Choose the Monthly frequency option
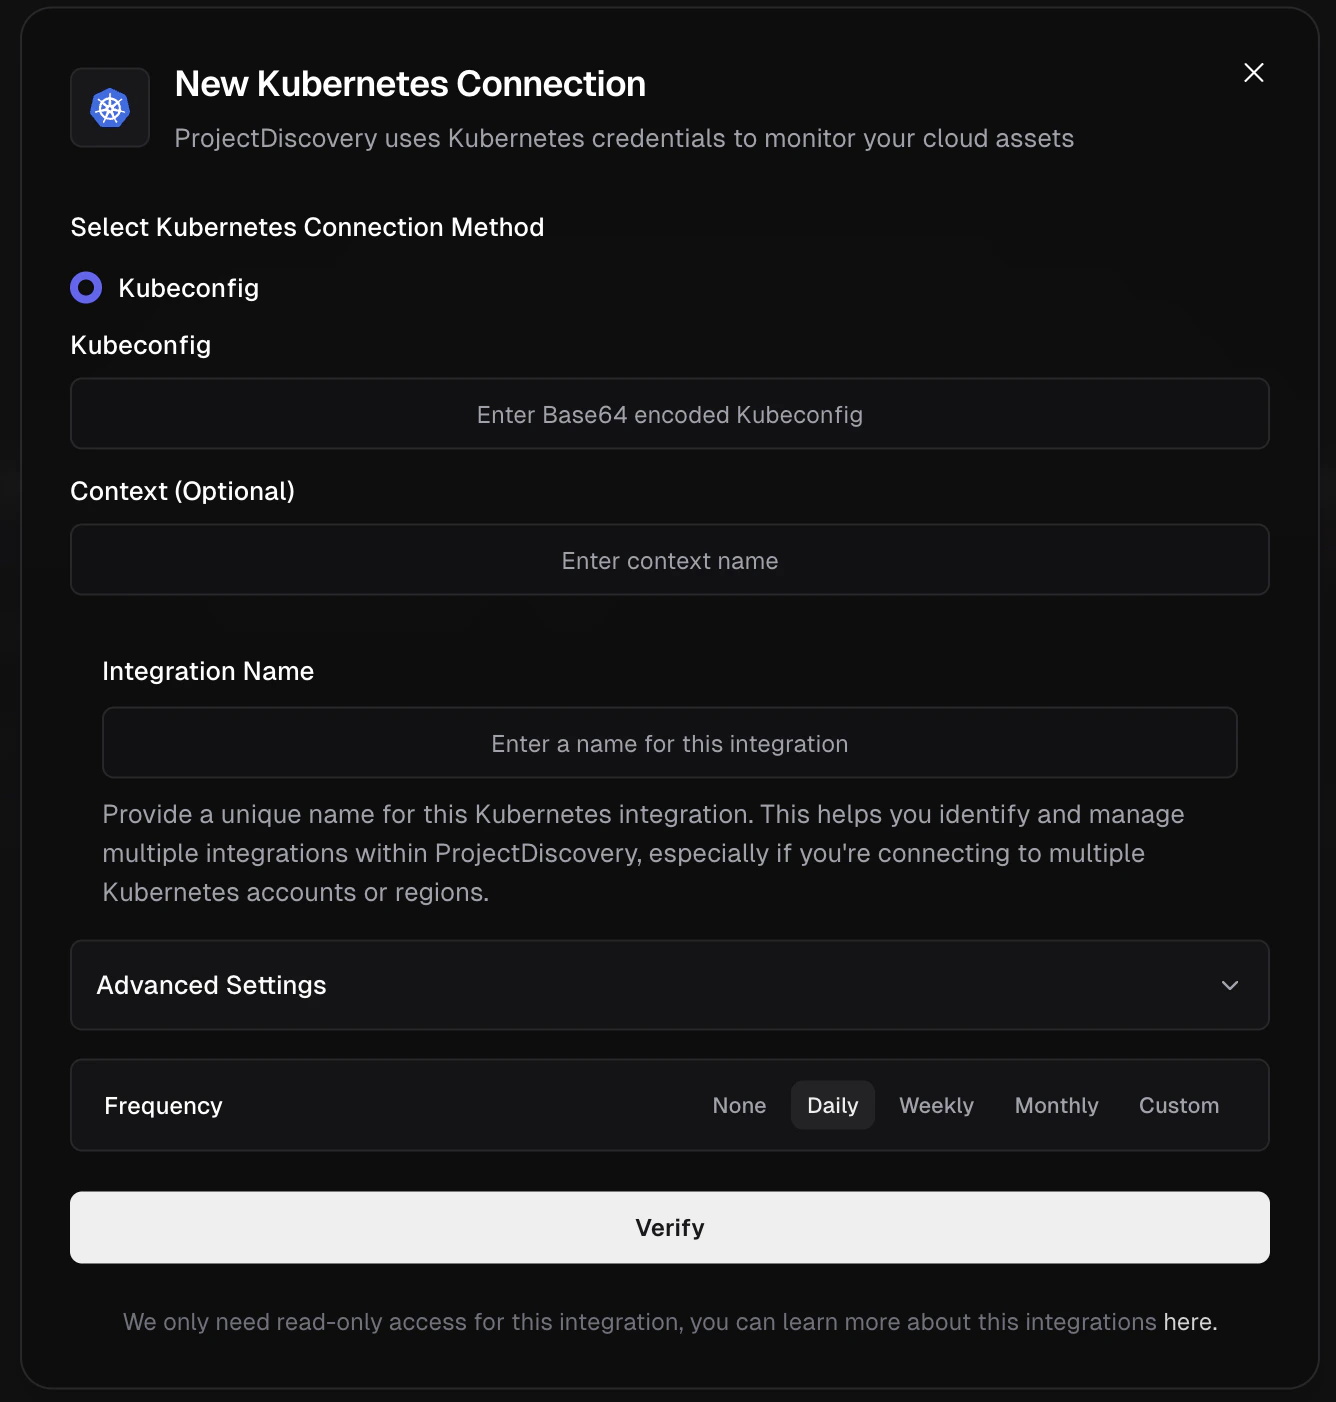The image size is (1336, 1402). (x=1056, y=1105)
